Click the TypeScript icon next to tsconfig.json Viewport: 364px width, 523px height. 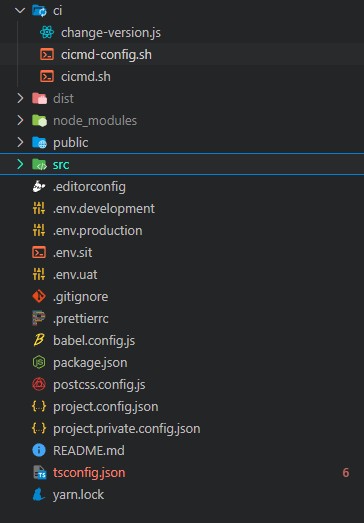click(x=40, y=472)
